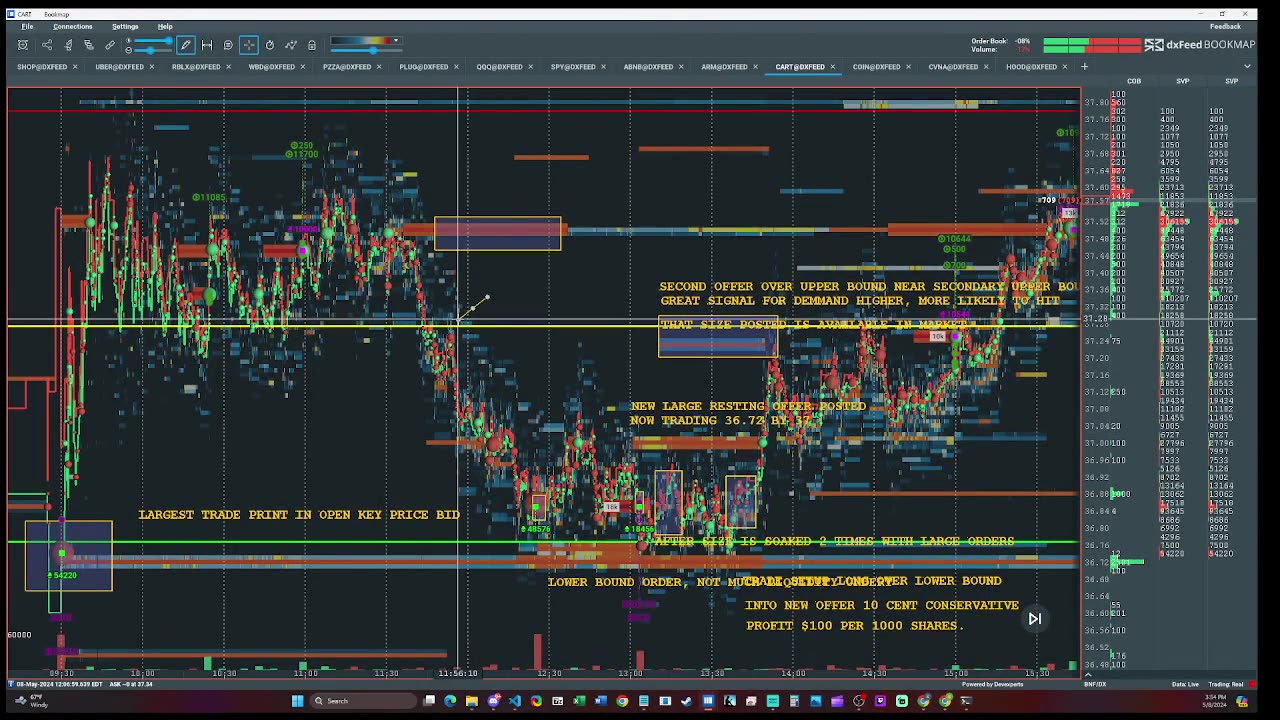Viewport: 1280px width, 720px height.
Task: Switch to the CVNA@DXFEED tab
Action: pos(953,67)
